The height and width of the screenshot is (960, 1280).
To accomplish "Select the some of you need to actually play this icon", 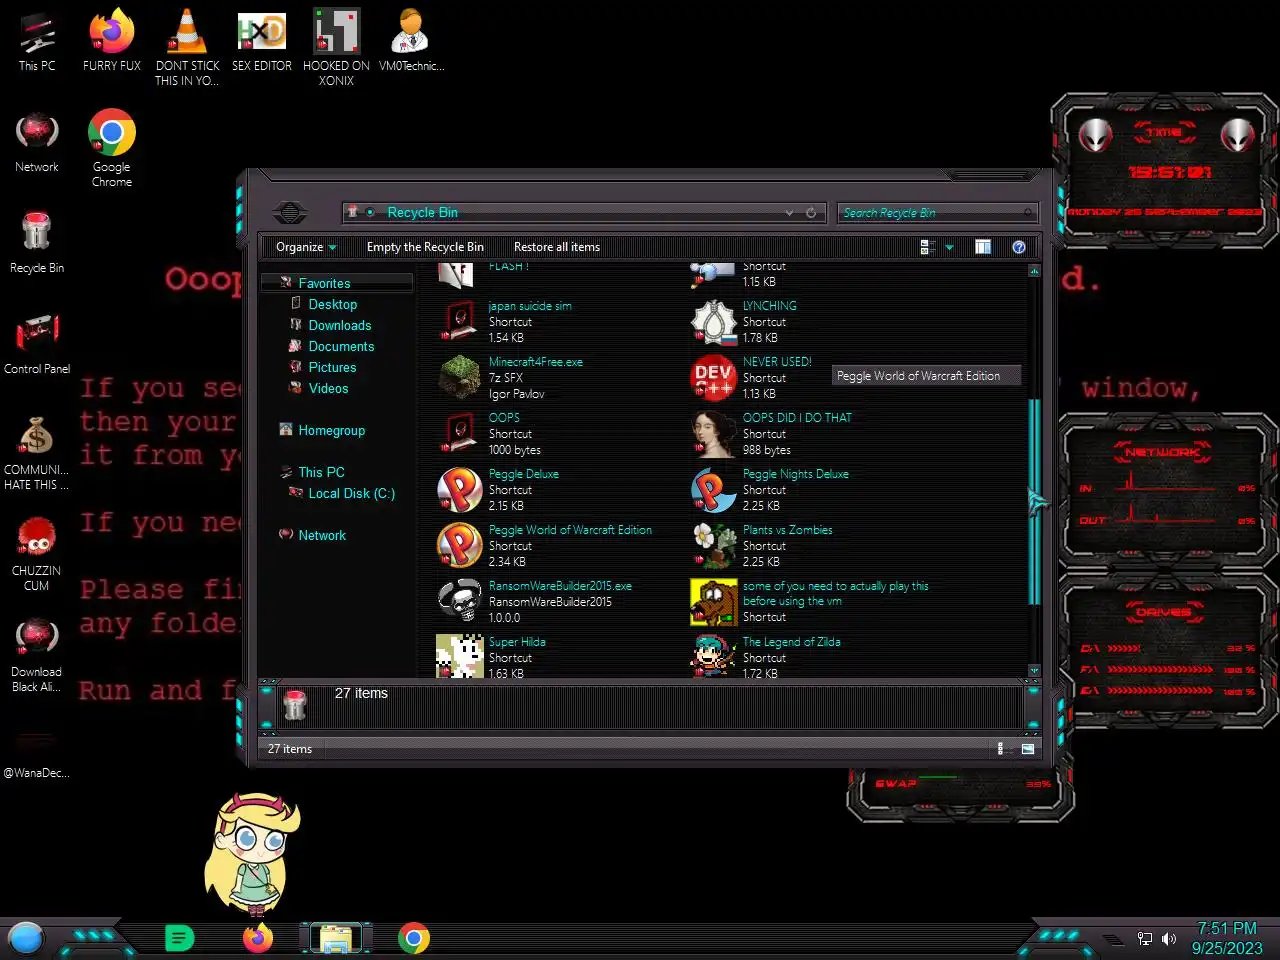I will point(714,601).
